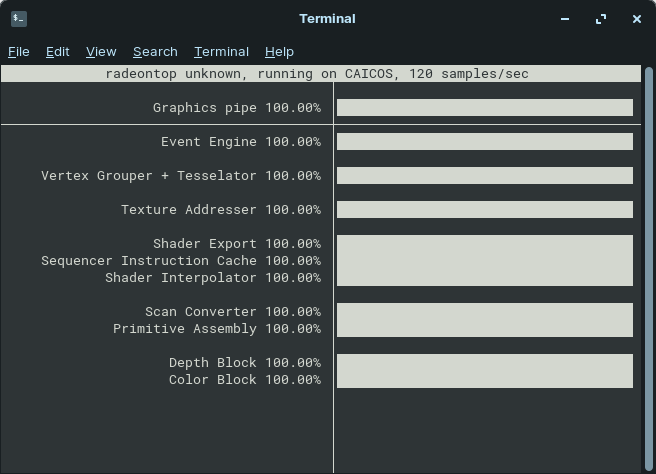Click the Vertex Grouper + Tesselator bar
Viewport: 656px width, 474px height.
click(484, 176)
